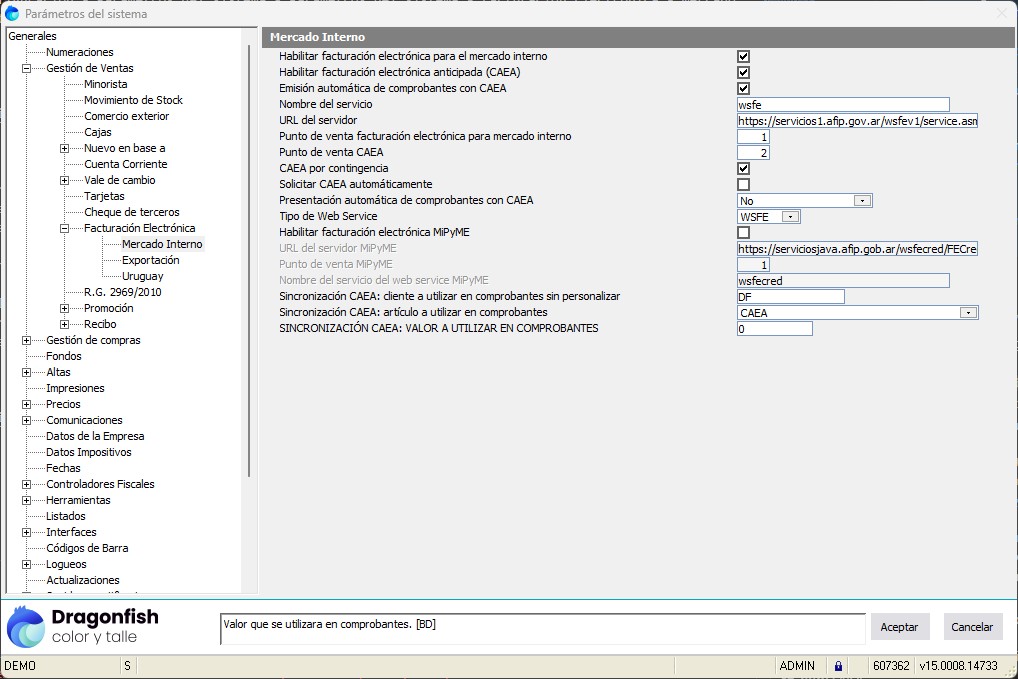Click the title bar application icon
Image resolution: width=1018 pixels, height=679 pixels.
(12, 14)
